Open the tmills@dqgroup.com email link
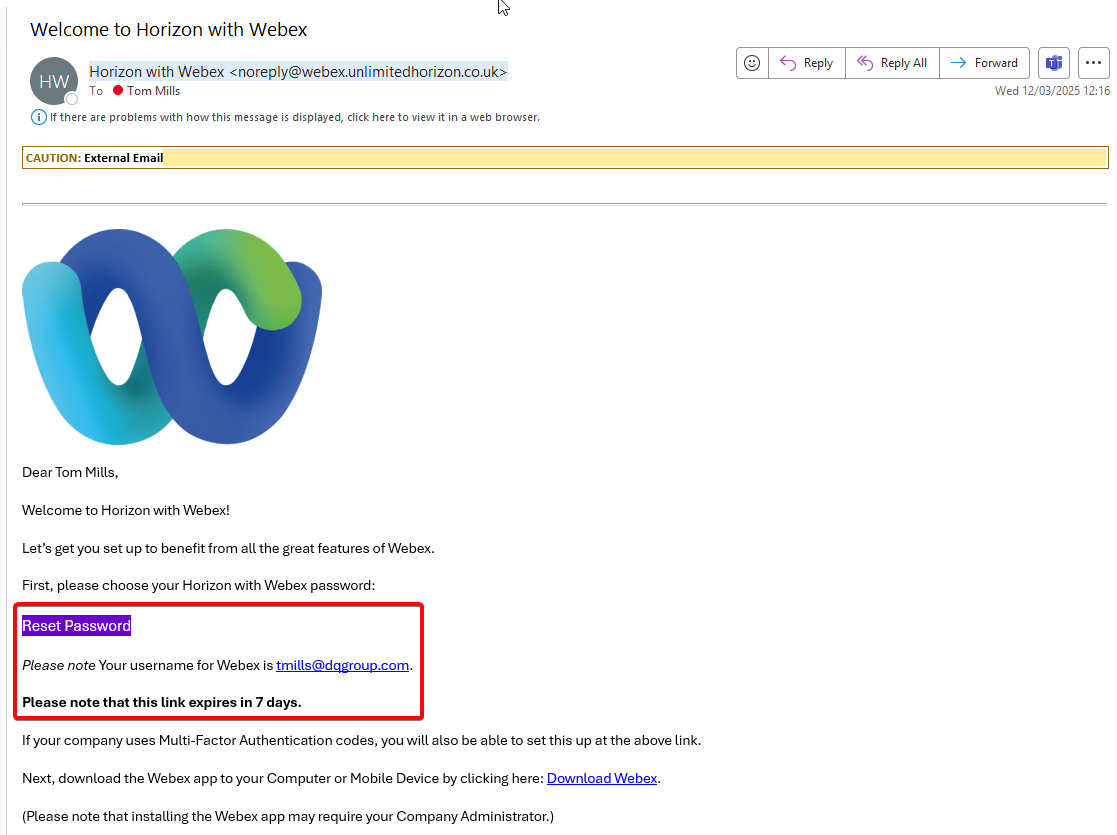1117x835 pixels. tap(343, 665)
